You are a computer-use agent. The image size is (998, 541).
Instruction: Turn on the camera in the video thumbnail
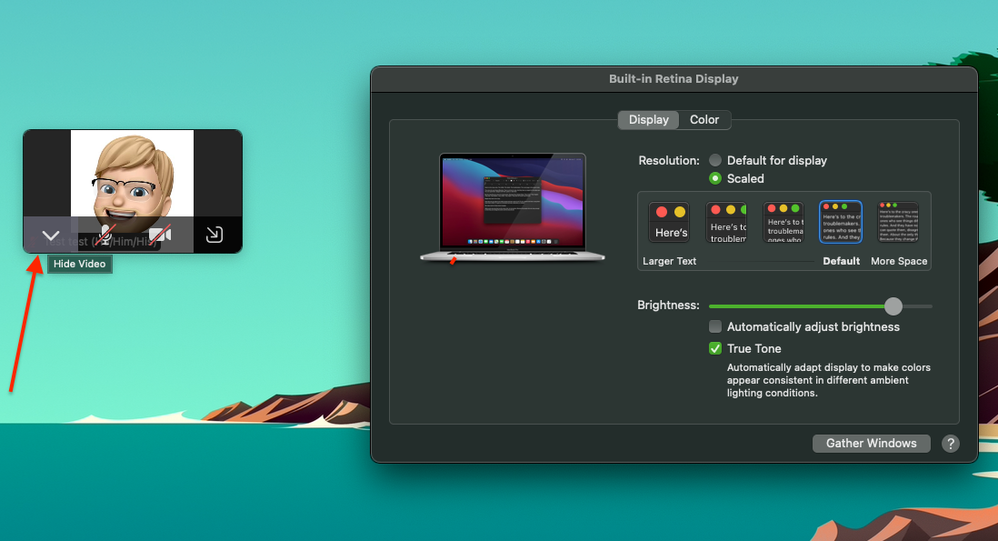(160, 235)
